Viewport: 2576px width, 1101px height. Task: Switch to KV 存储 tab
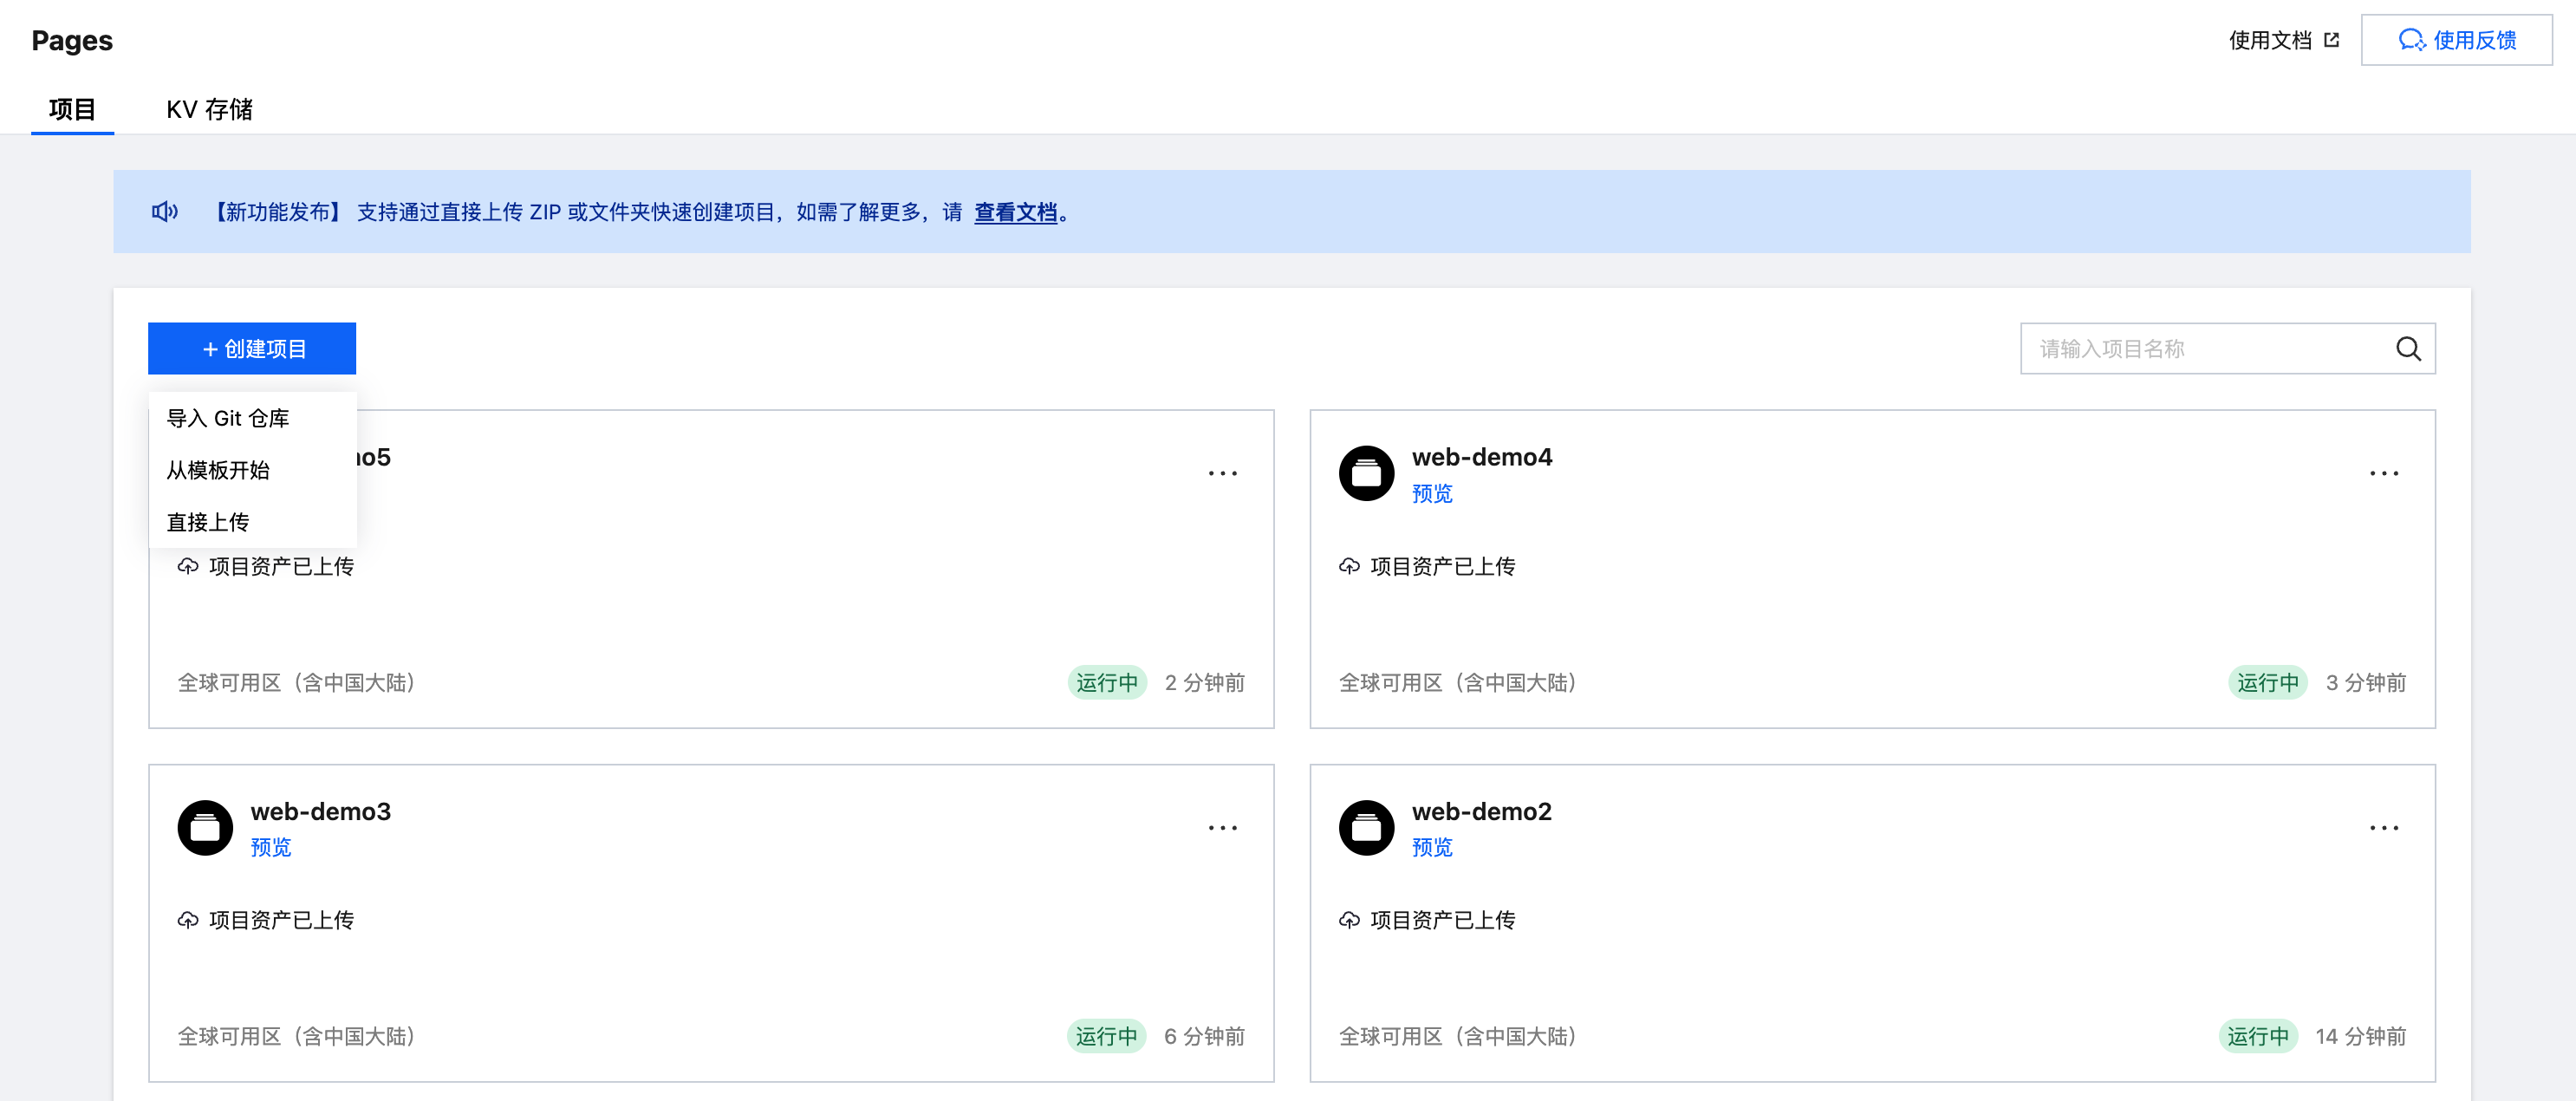209,109
